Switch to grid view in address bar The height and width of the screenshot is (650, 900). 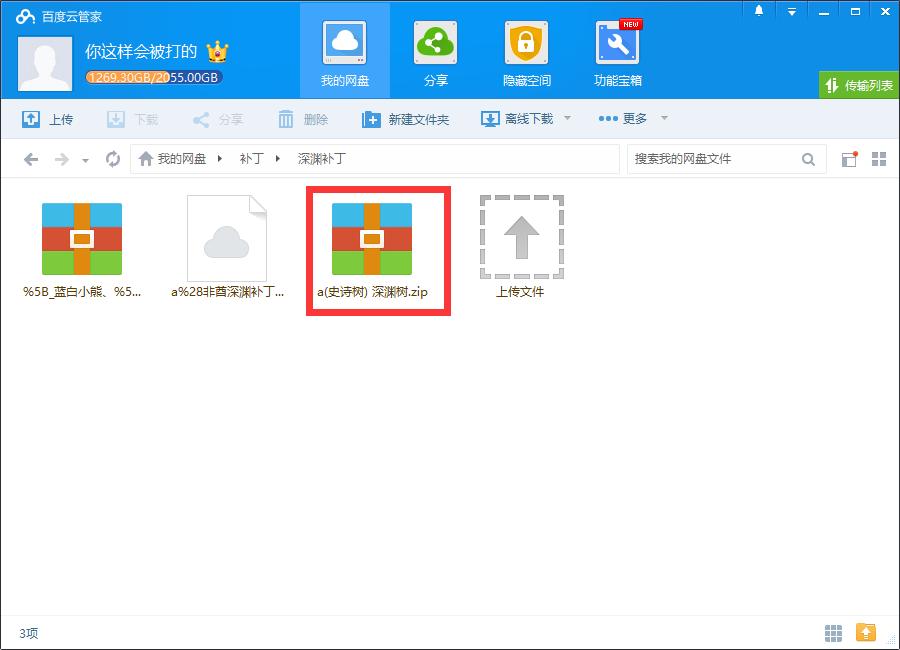(x=879, y=159)
